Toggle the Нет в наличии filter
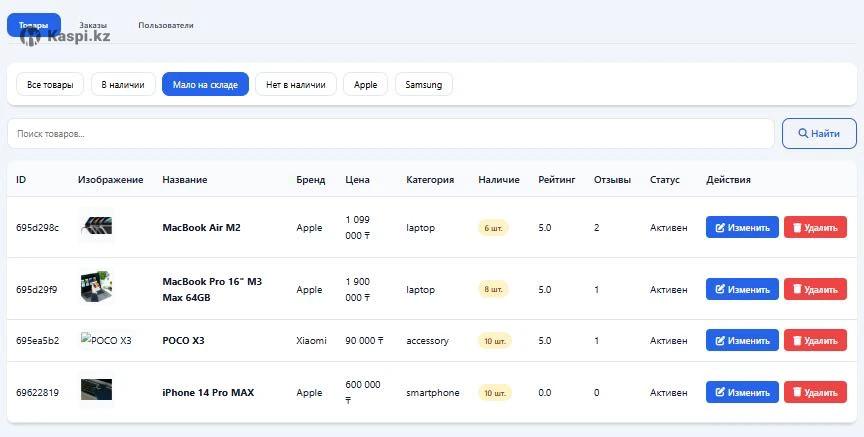The height and width of the screenshot is (437, 864). point(295,85)
